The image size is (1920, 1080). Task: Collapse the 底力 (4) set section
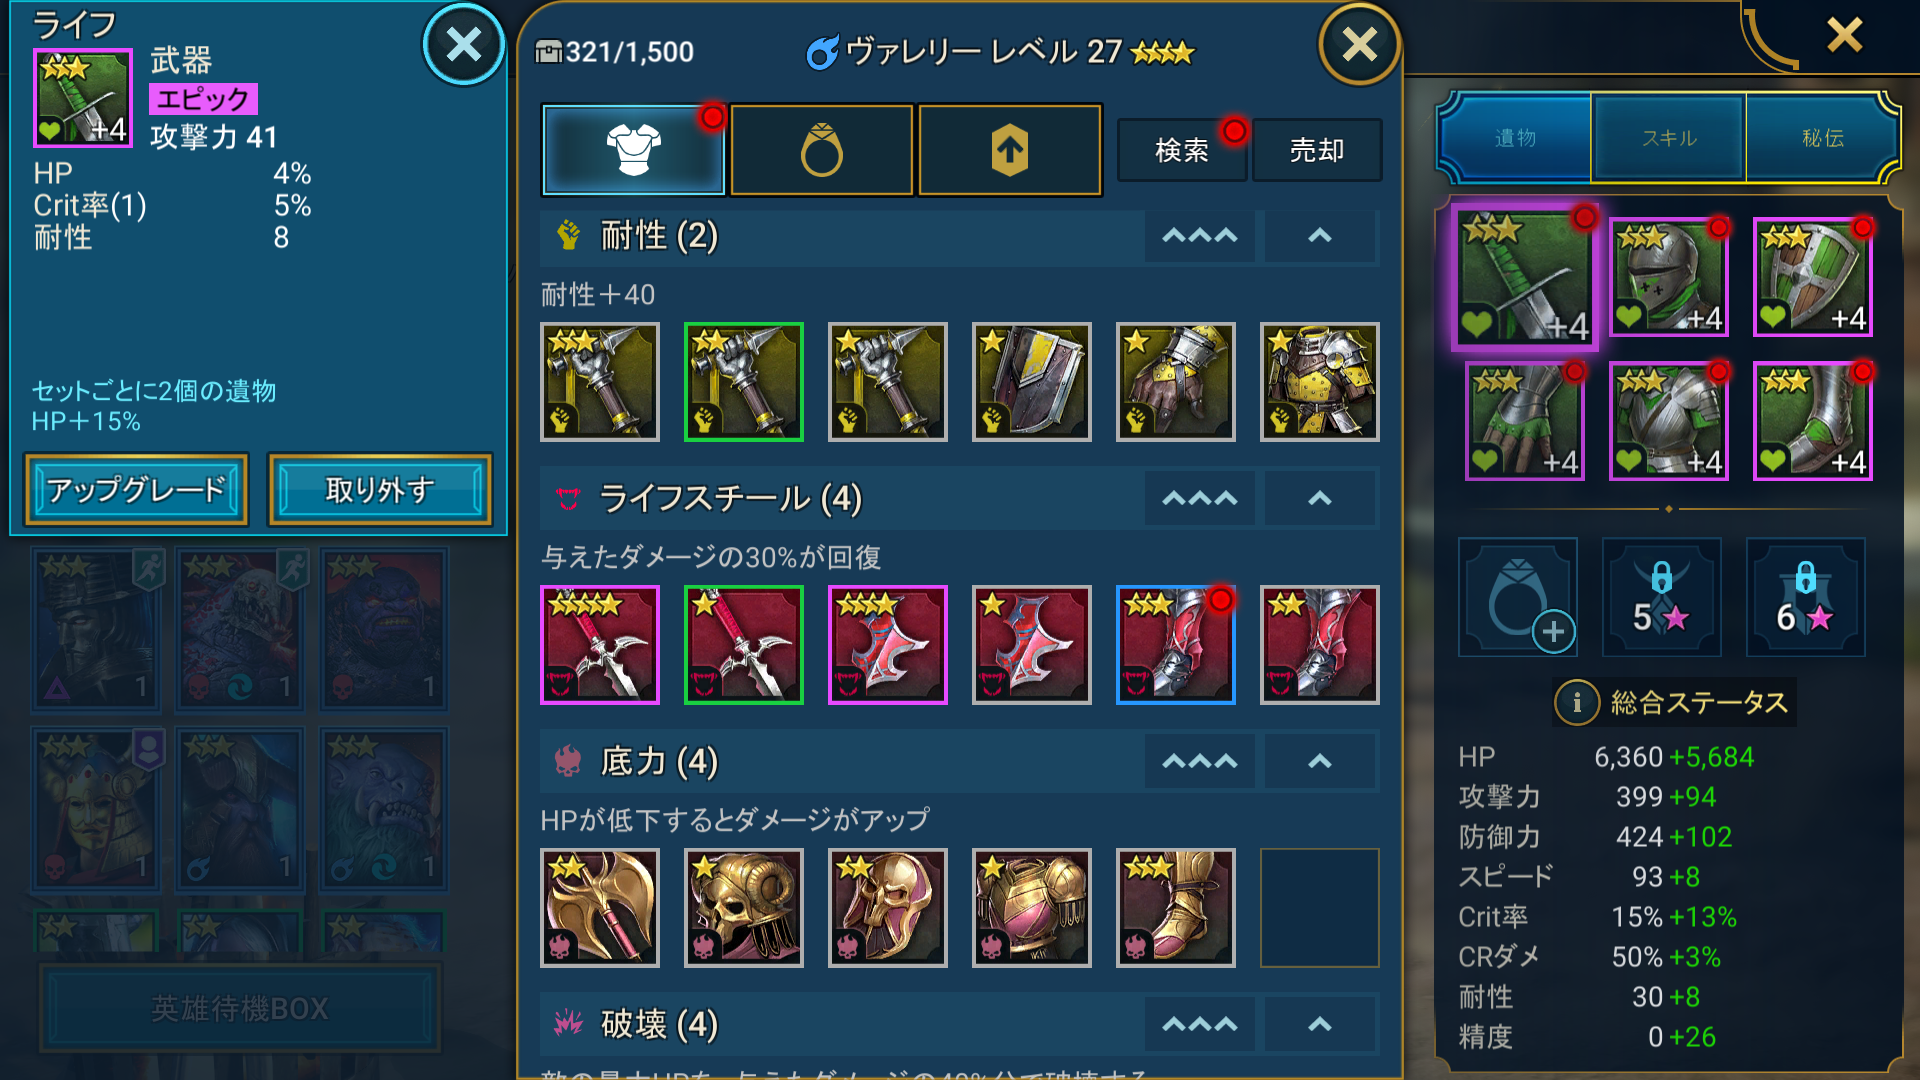tap(1320, 762)
